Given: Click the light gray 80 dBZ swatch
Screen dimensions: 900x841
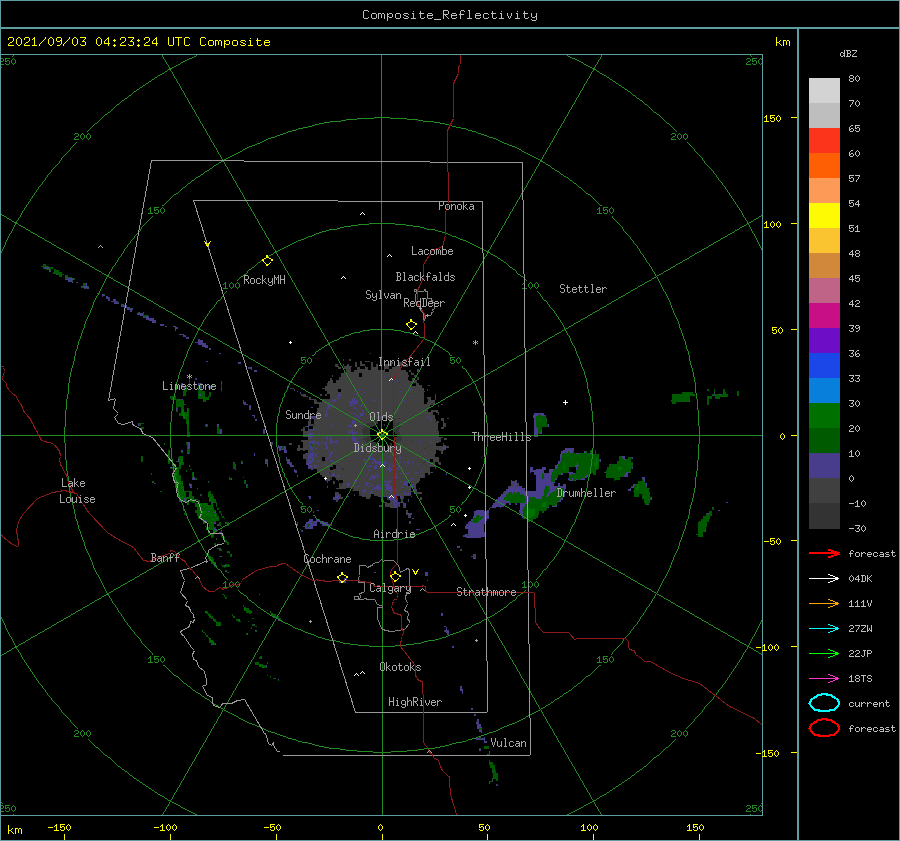Looking at the screenshot, I should (824, 91).
